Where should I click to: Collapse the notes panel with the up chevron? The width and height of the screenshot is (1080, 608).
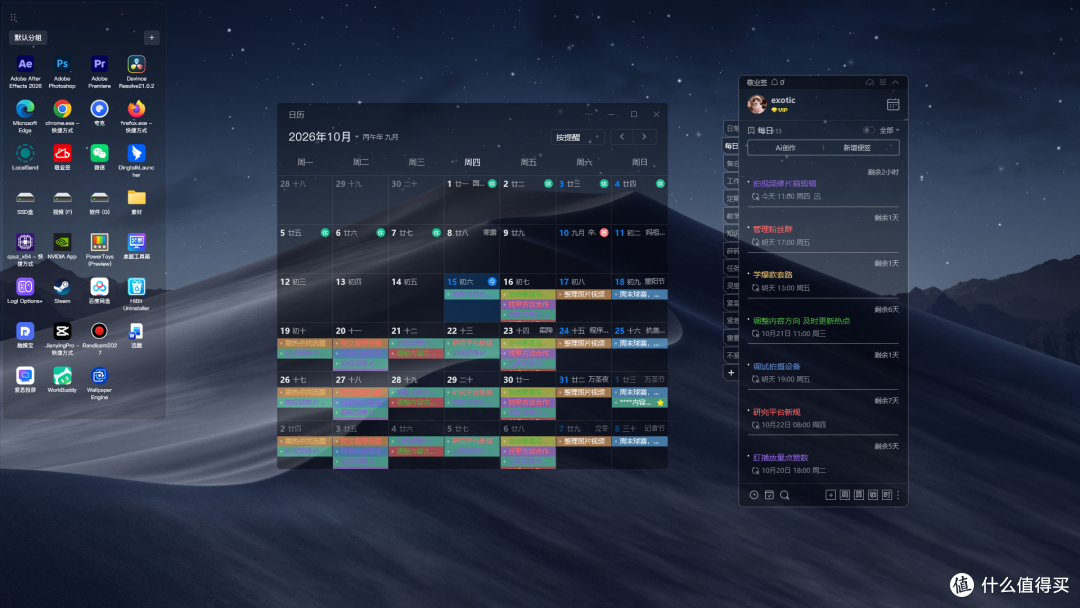[895, 83]
